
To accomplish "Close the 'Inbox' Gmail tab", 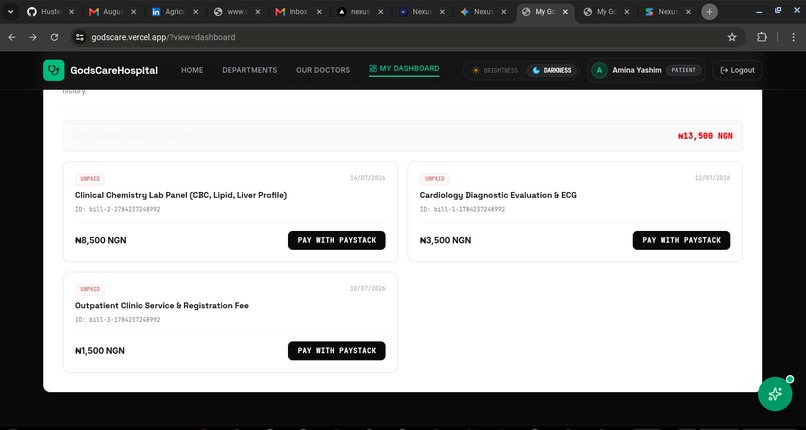I will pyautogui.click(x=319, y=12).
